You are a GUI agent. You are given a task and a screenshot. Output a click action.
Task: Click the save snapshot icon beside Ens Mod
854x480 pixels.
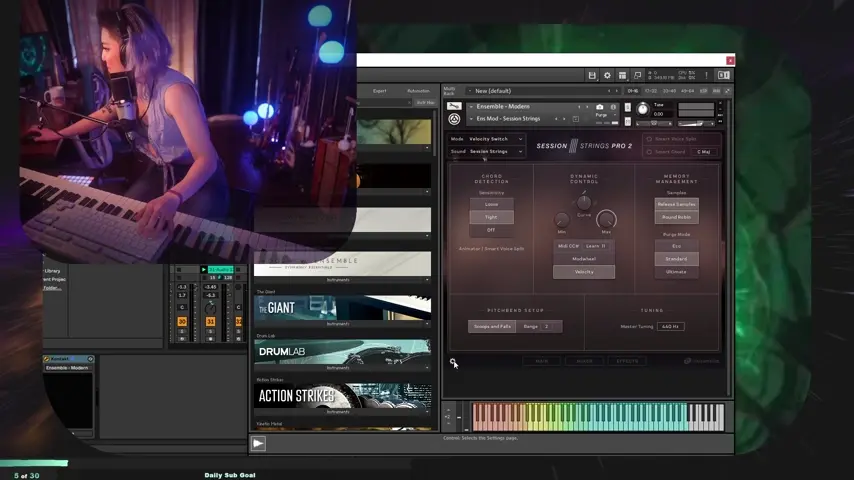576,119
